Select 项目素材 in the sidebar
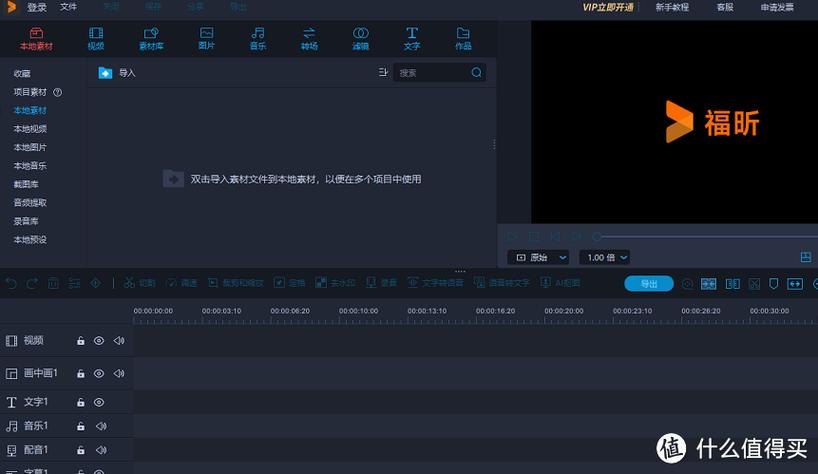 (30, 92)
